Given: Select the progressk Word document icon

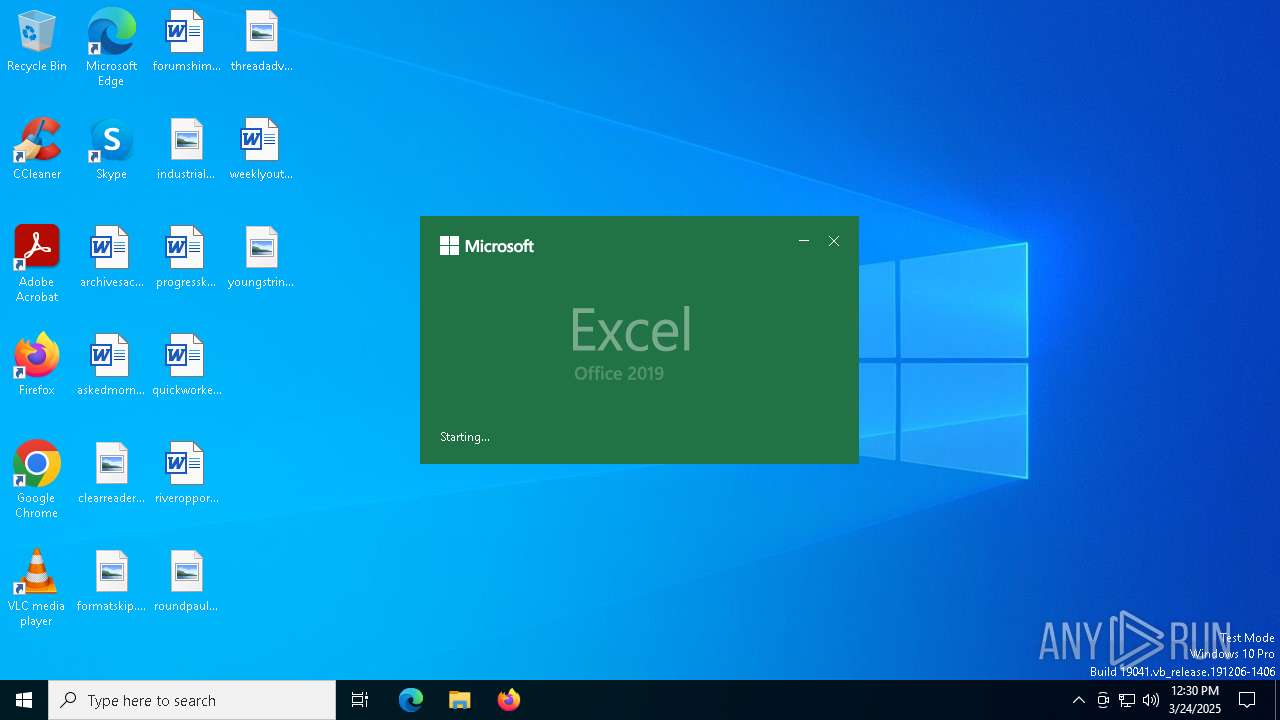Looking at the screenshot, I should click(x=186, y=257).
